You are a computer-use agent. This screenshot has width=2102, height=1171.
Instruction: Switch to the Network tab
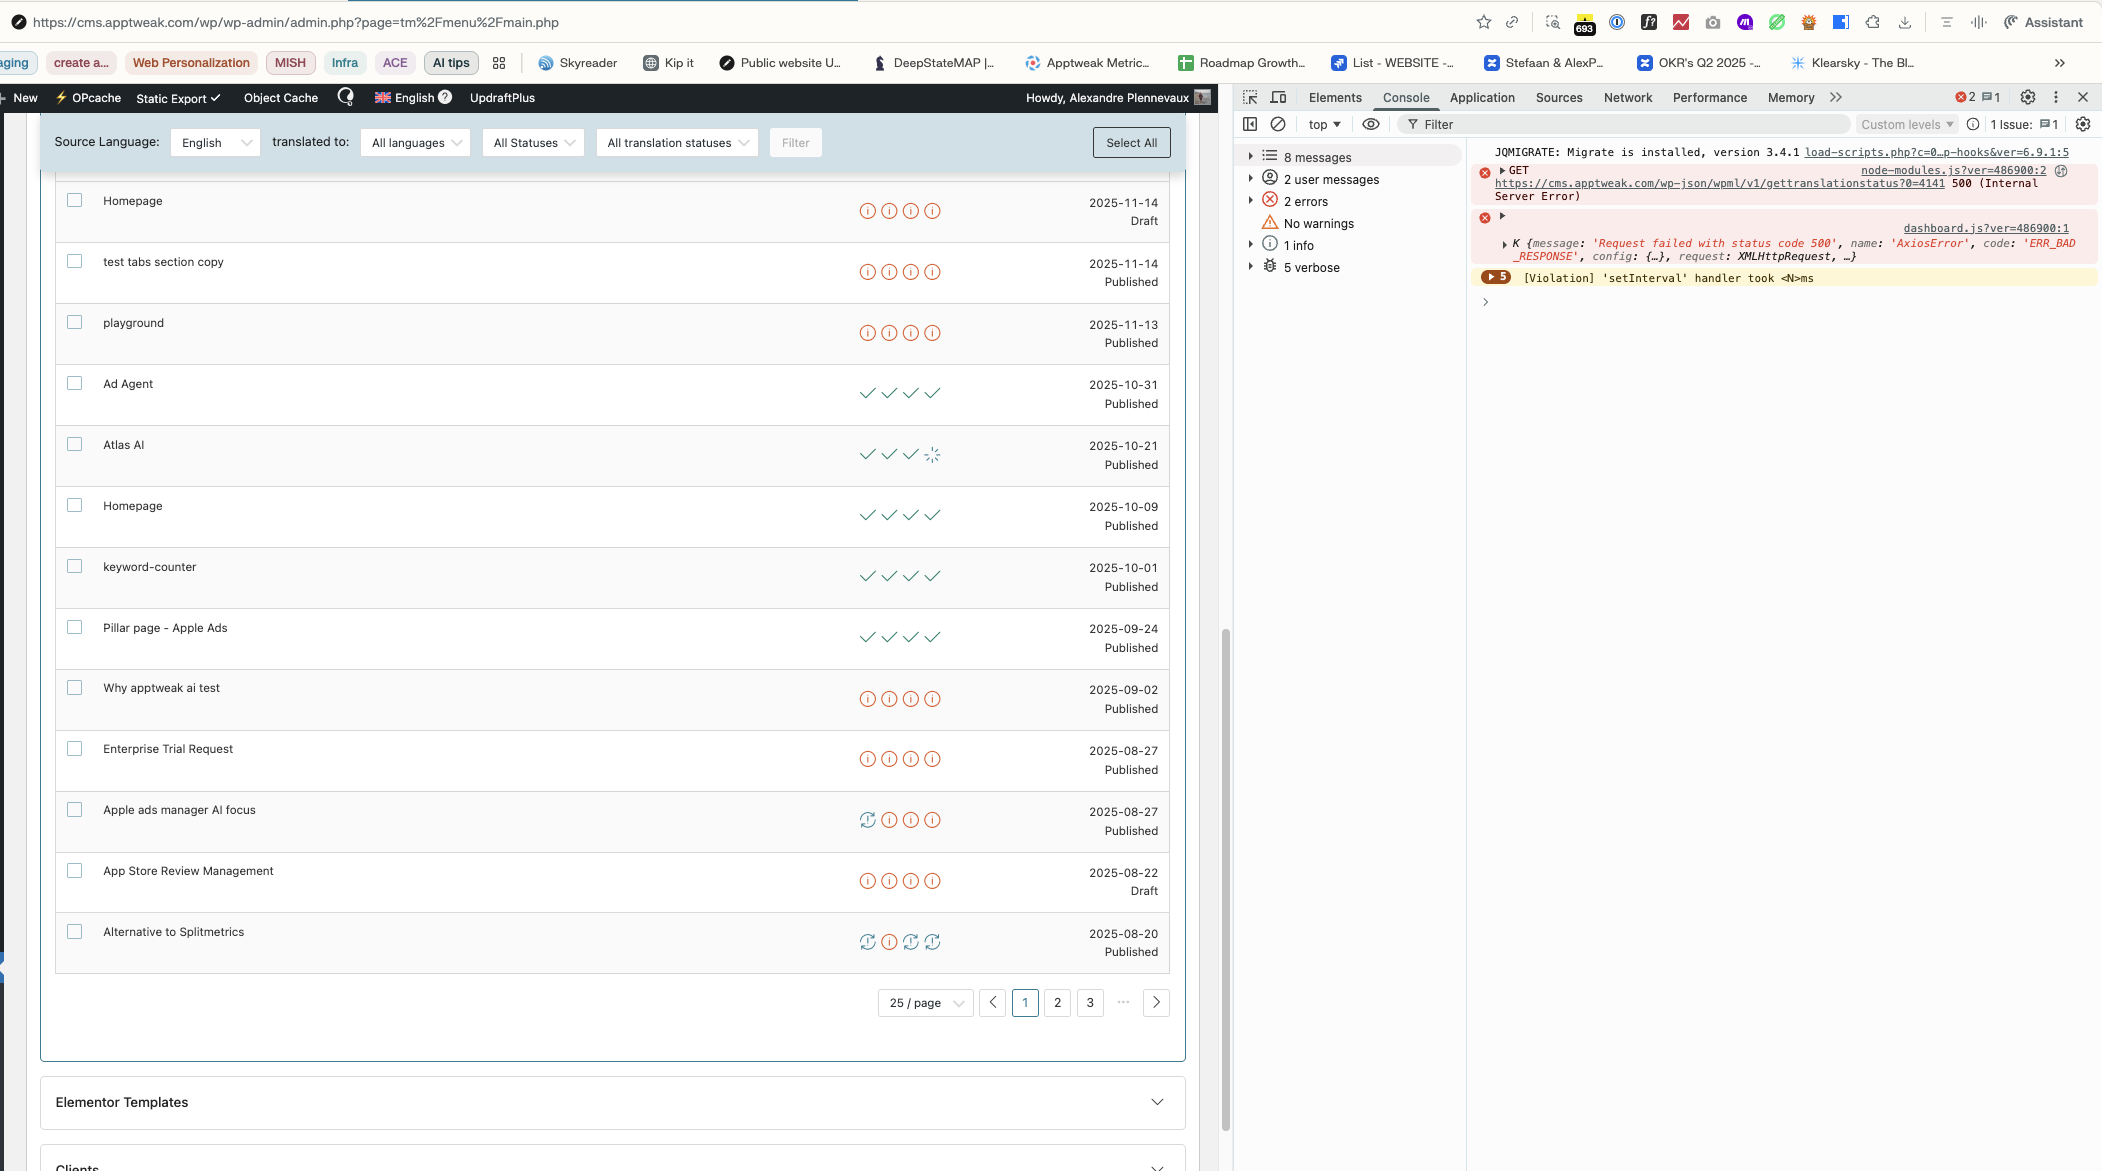[x=1627, y=97]
